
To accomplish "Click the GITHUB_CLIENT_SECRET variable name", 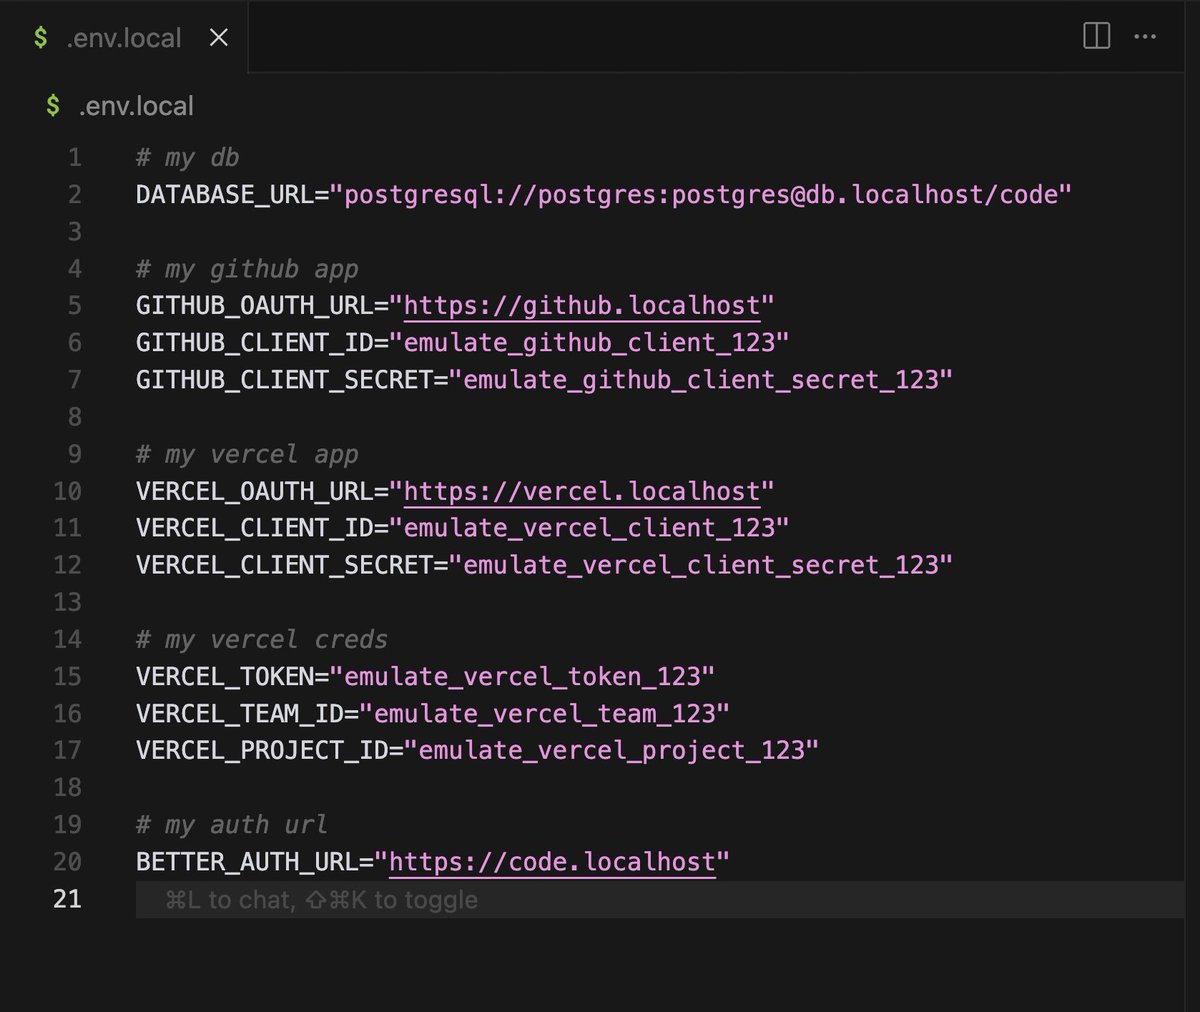I will [285, 380].
